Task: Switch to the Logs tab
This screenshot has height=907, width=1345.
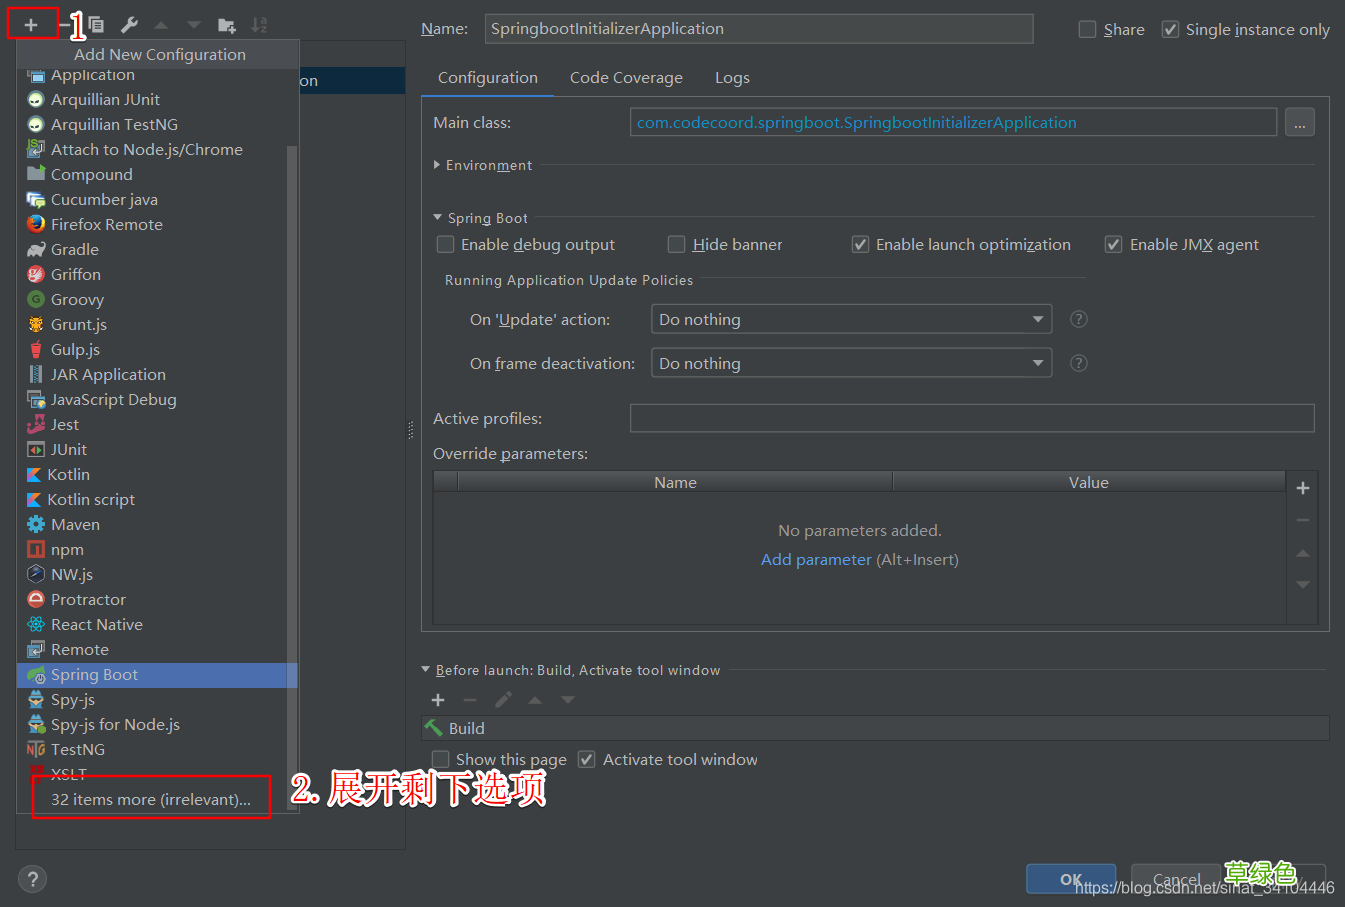Action: (732, 77)
